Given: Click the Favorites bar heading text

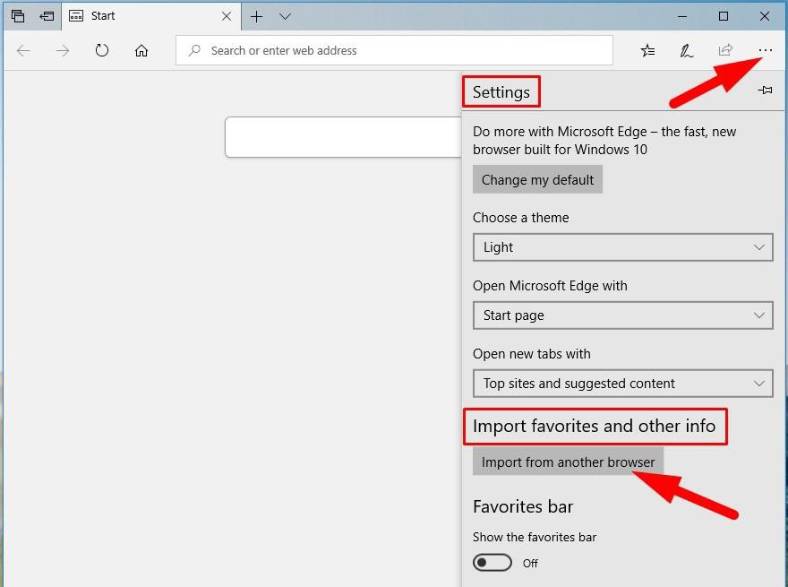Looking at the screenshot, I should (x=523, y=506).
